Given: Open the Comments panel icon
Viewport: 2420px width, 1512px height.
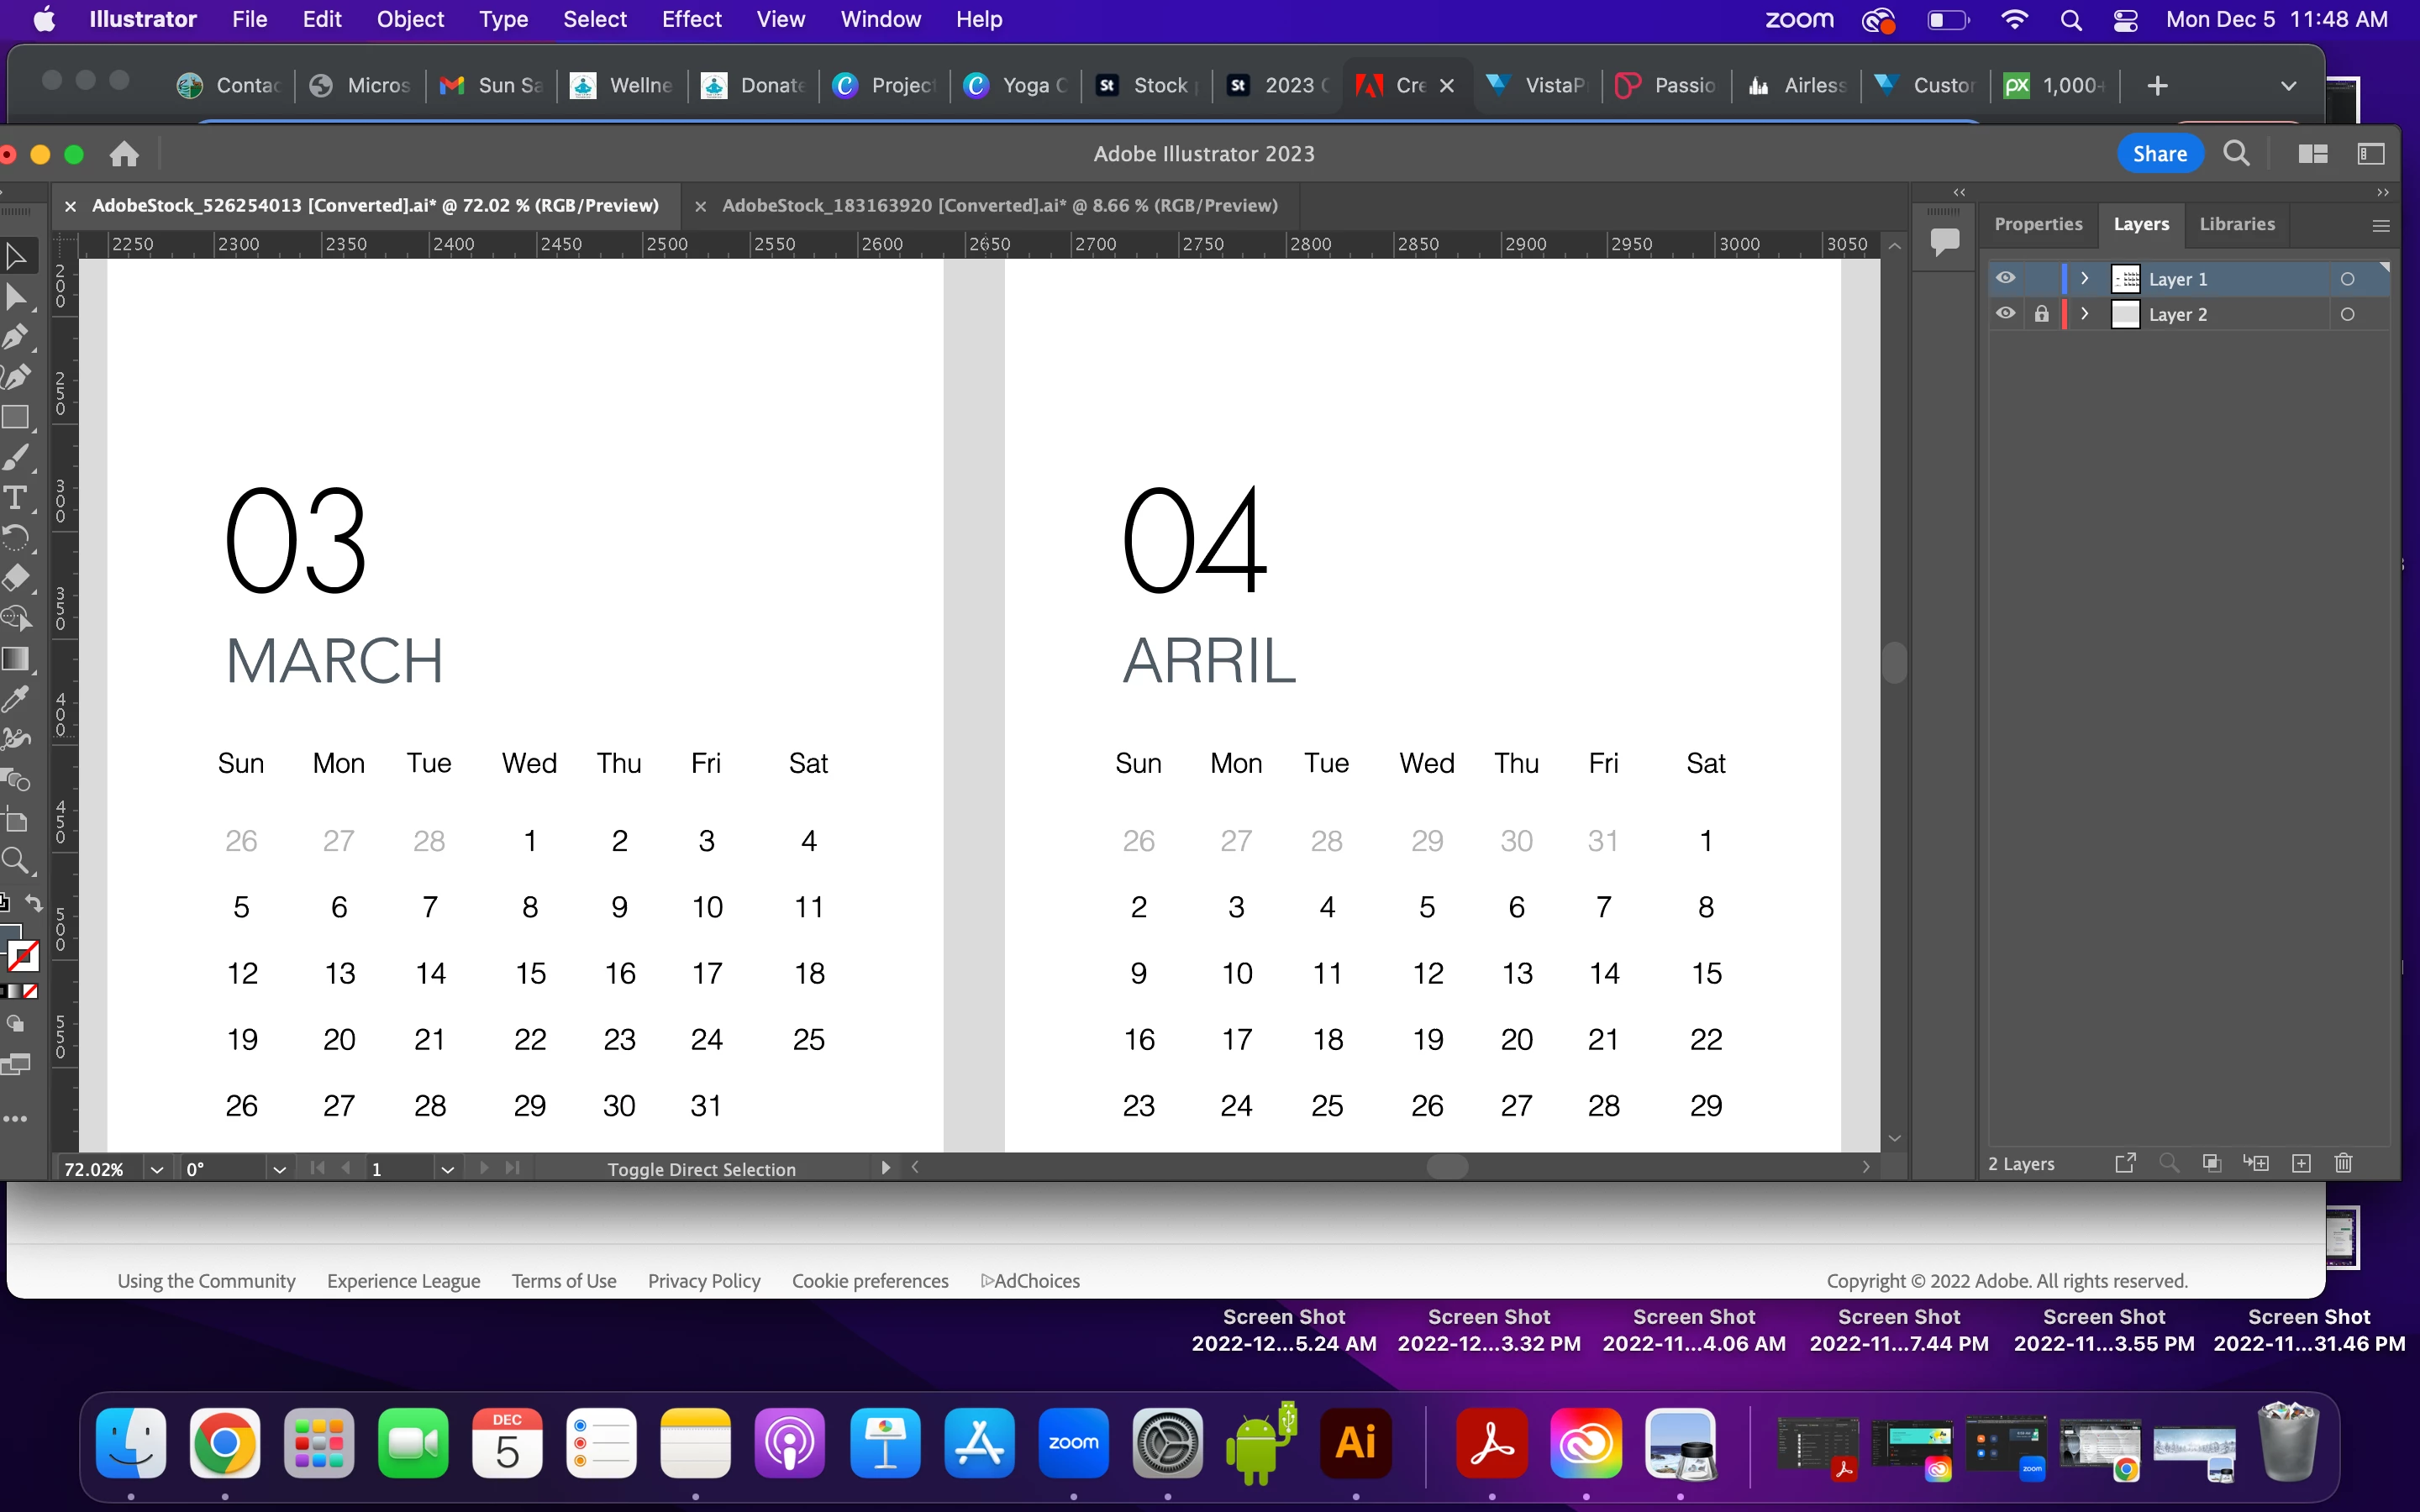Looking at the screenshot, I should (1944, 241).
